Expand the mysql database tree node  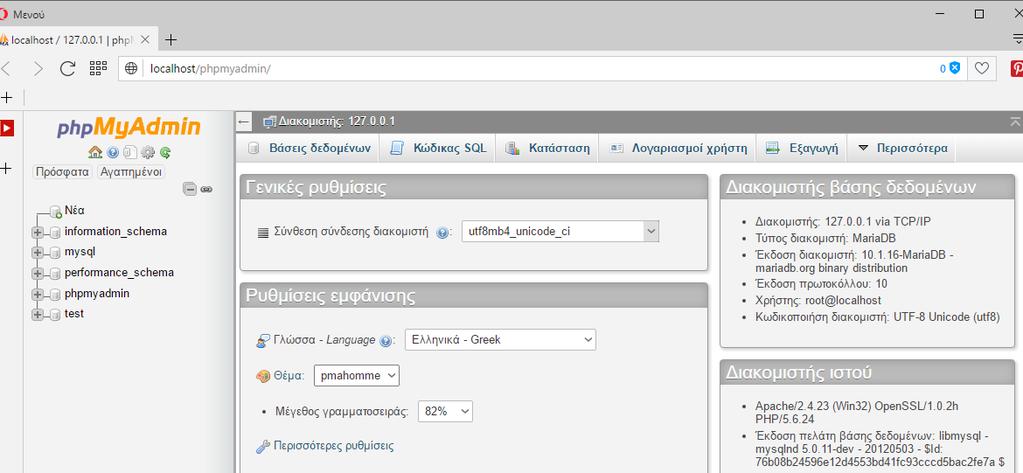[37, 252]
